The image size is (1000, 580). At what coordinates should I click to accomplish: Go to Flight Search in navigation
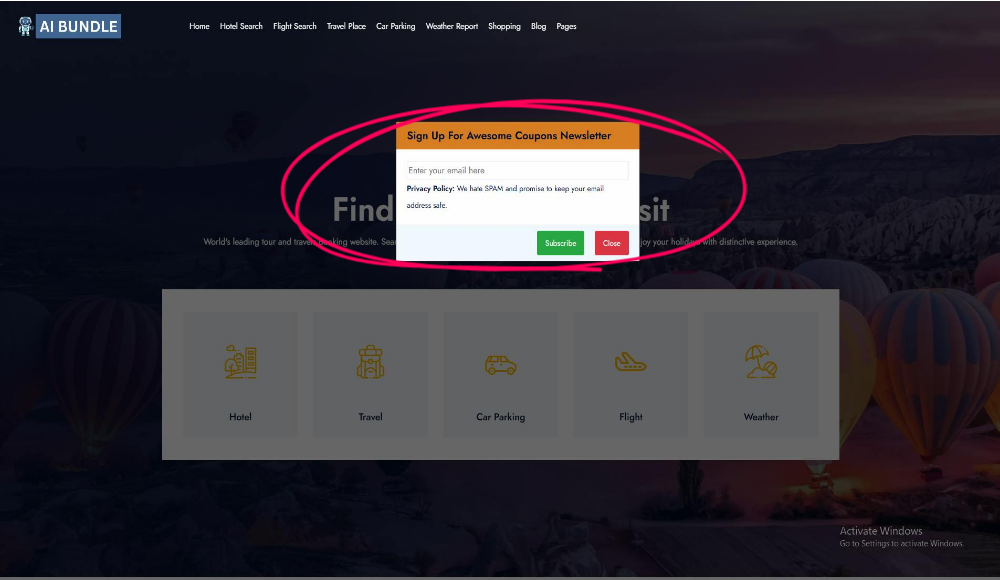click(x=295, y=26)
